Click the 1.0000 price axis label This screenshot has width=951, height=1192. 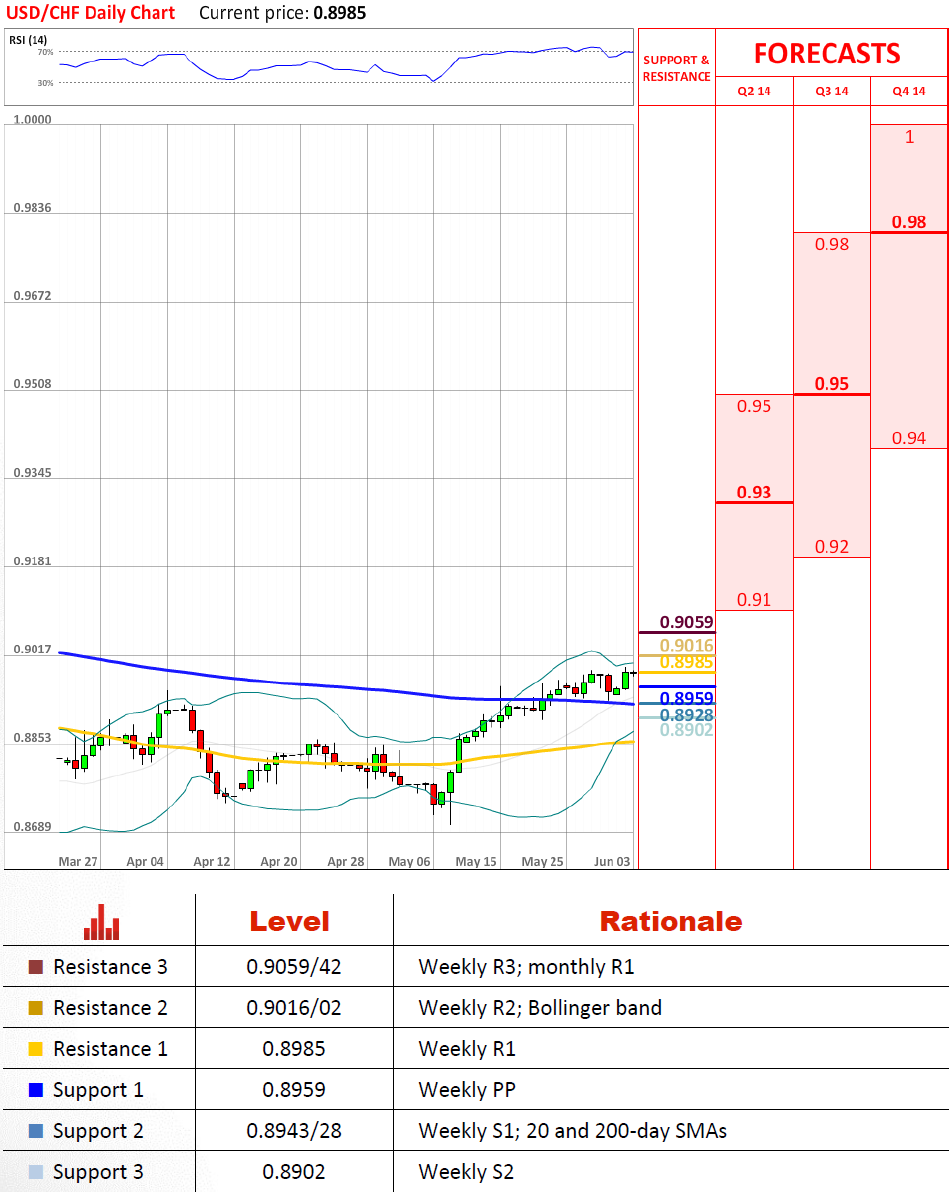click(33, 119)
